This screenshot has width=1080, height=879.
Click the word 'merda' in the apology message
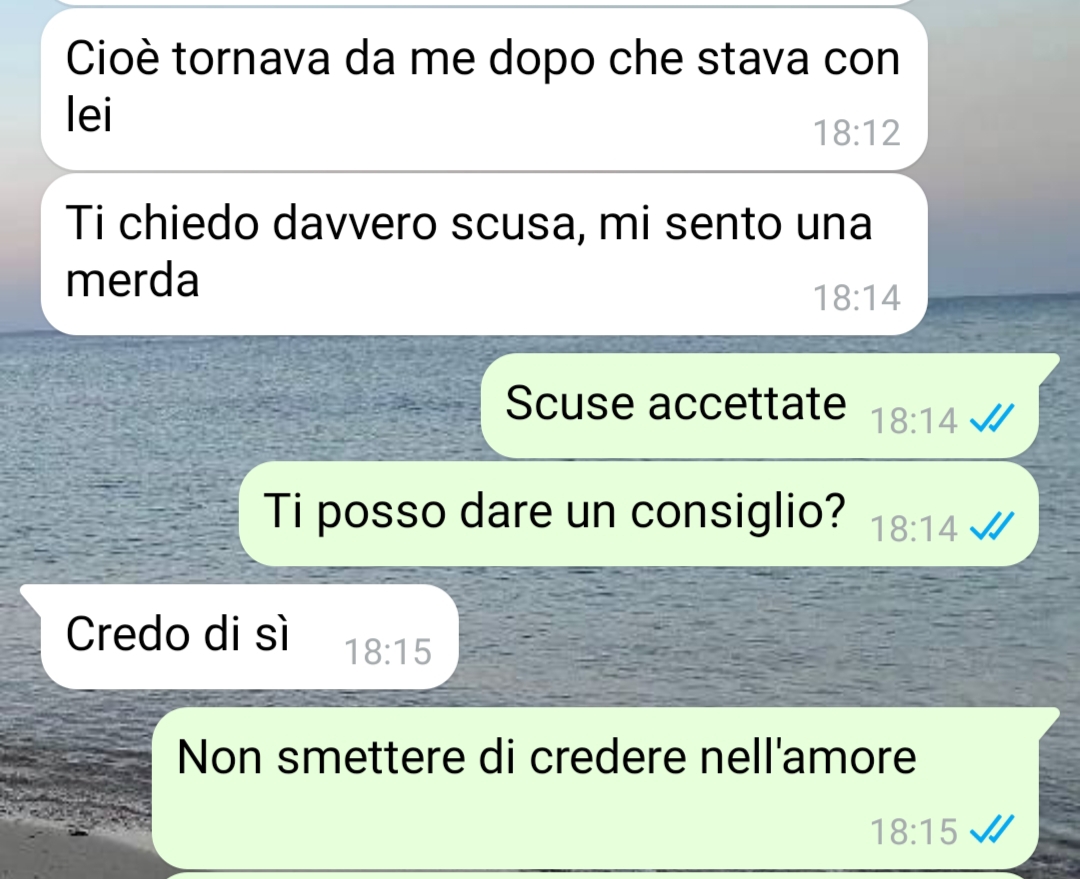[132, 280]
